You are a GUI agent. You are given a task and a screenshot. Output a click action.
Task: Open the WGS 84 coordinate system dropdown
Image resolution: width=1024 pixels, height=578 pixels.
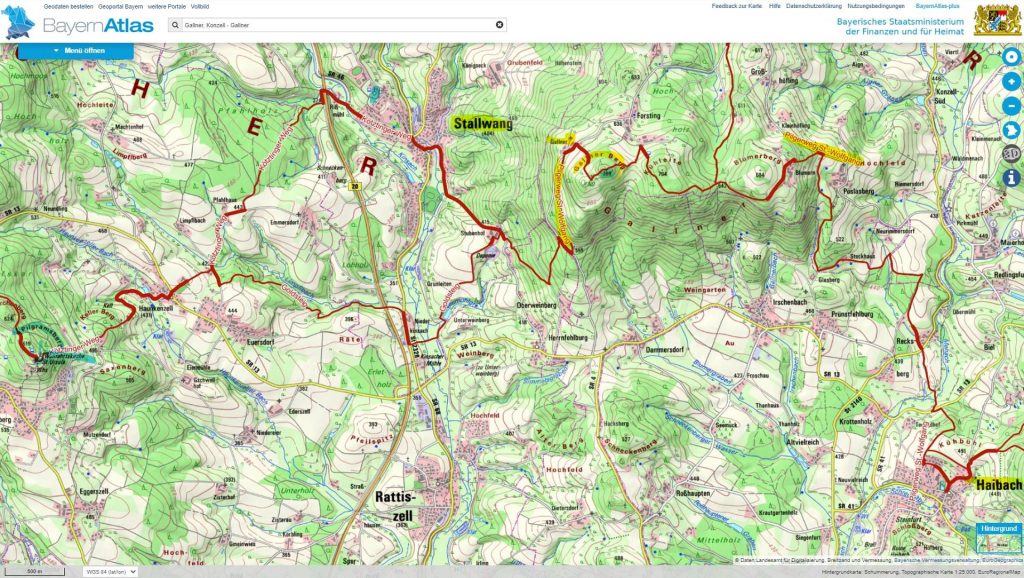[x=110, y=572]
